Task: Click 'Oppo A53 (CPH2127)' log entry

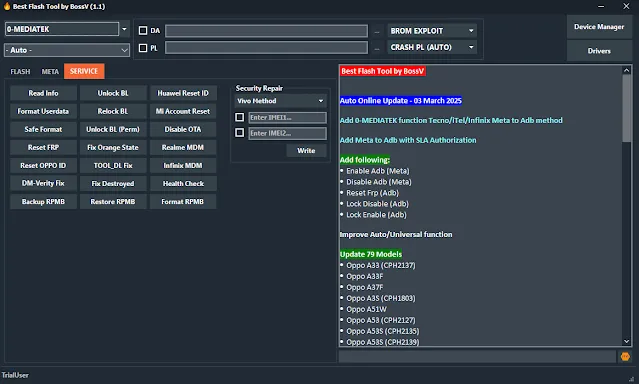Action: coord(381,320)
